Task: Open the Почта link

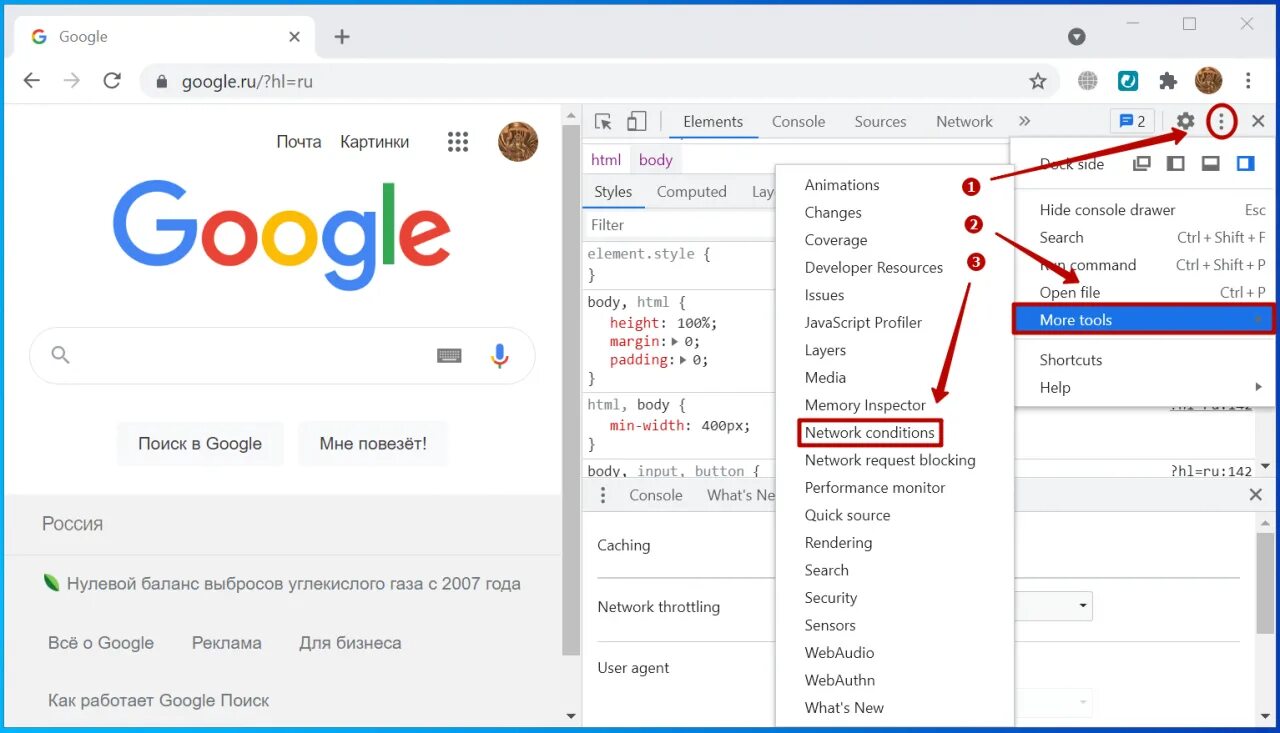Action: pos(299,142)
